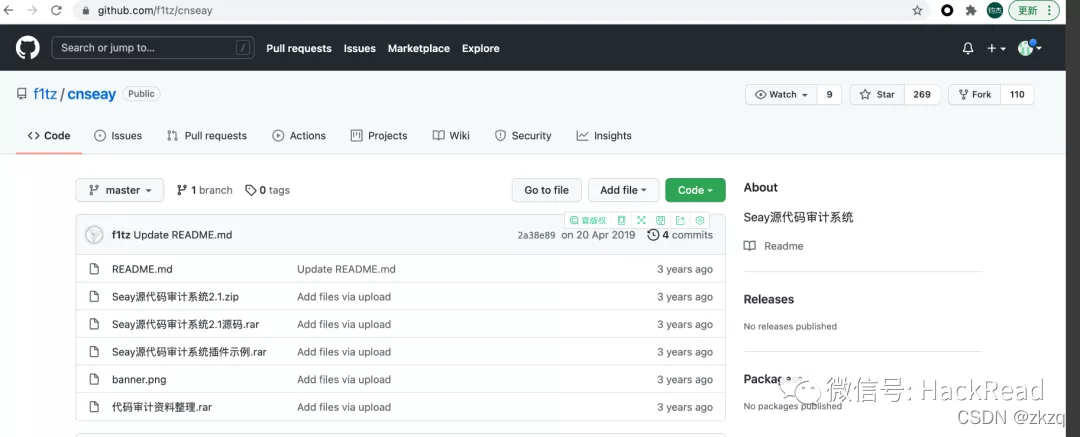1080x437 pixels.
Task: Open the Update README.md commit message
Action: click(183, 235)
